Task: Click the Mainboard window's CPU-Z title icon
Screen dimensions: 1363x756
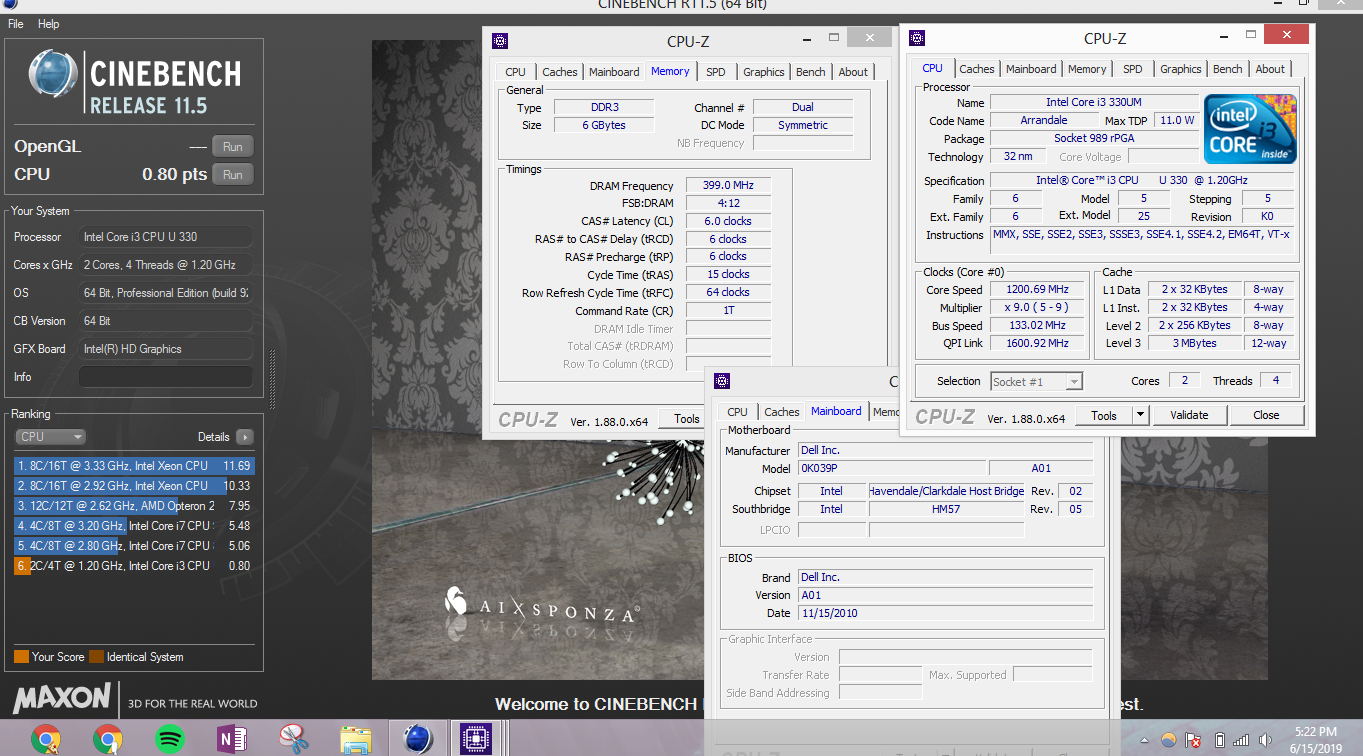Action: click(x=723, y=381)
